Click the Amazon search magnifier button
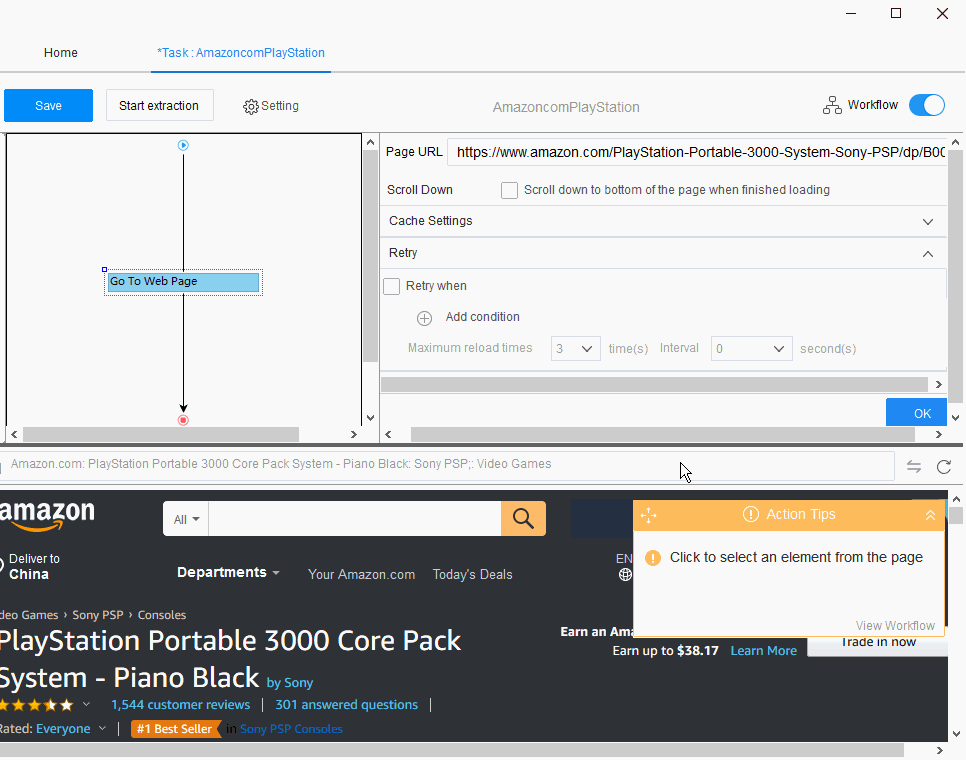 coord(523,519)
